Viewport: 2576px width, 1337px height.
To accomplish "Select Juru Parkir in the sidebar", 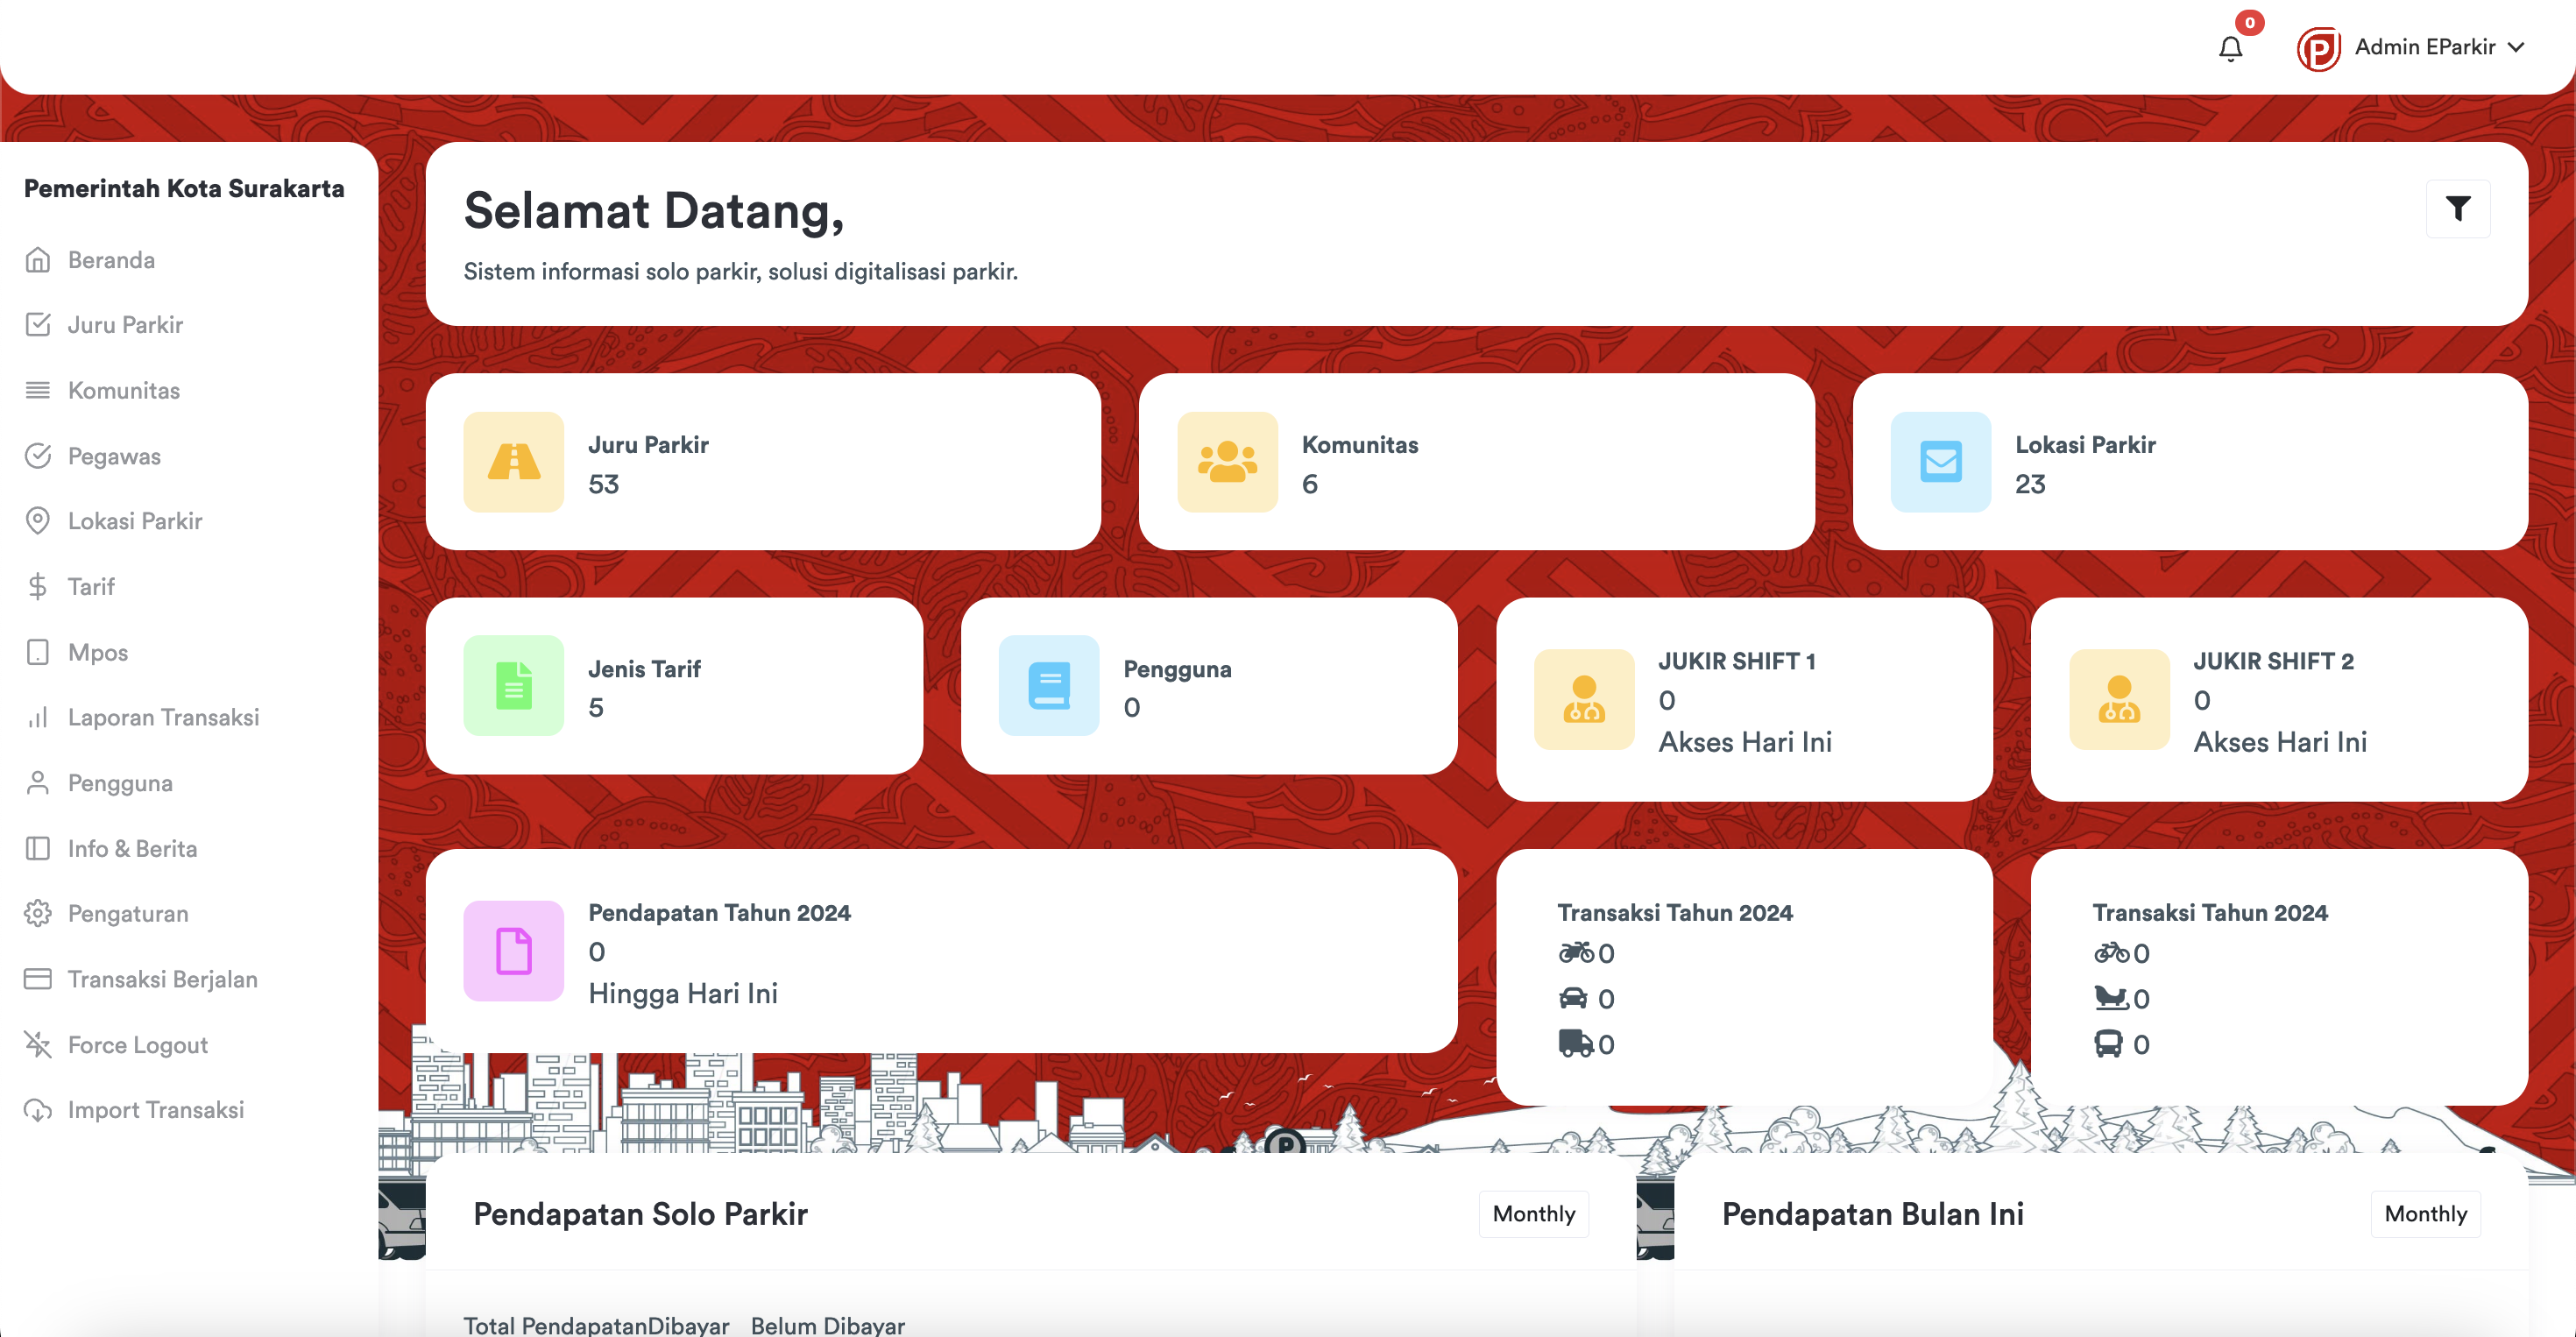I will point(125,324).
